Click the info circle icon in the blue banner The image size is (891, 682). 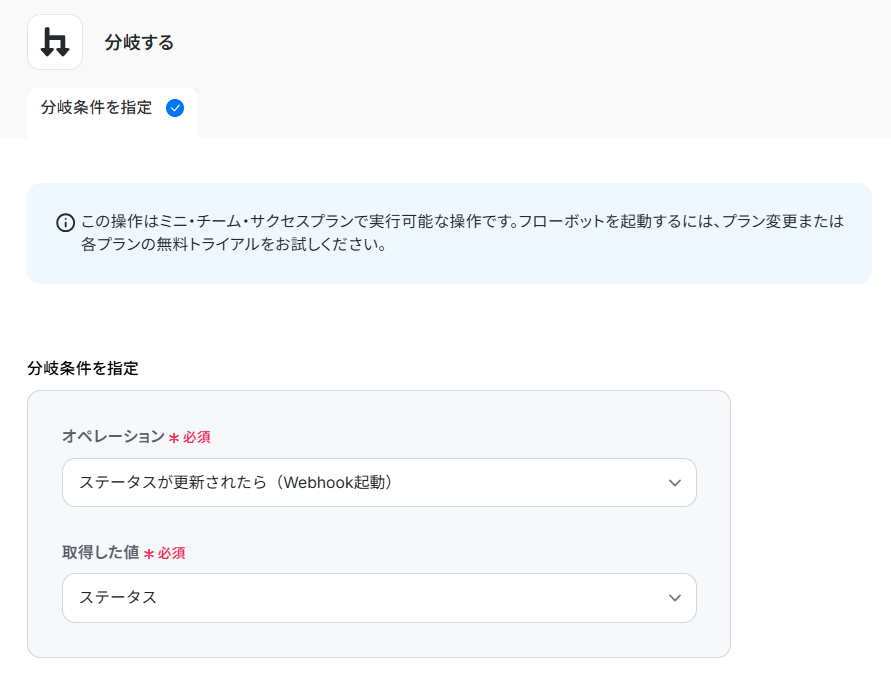point(65,223)
